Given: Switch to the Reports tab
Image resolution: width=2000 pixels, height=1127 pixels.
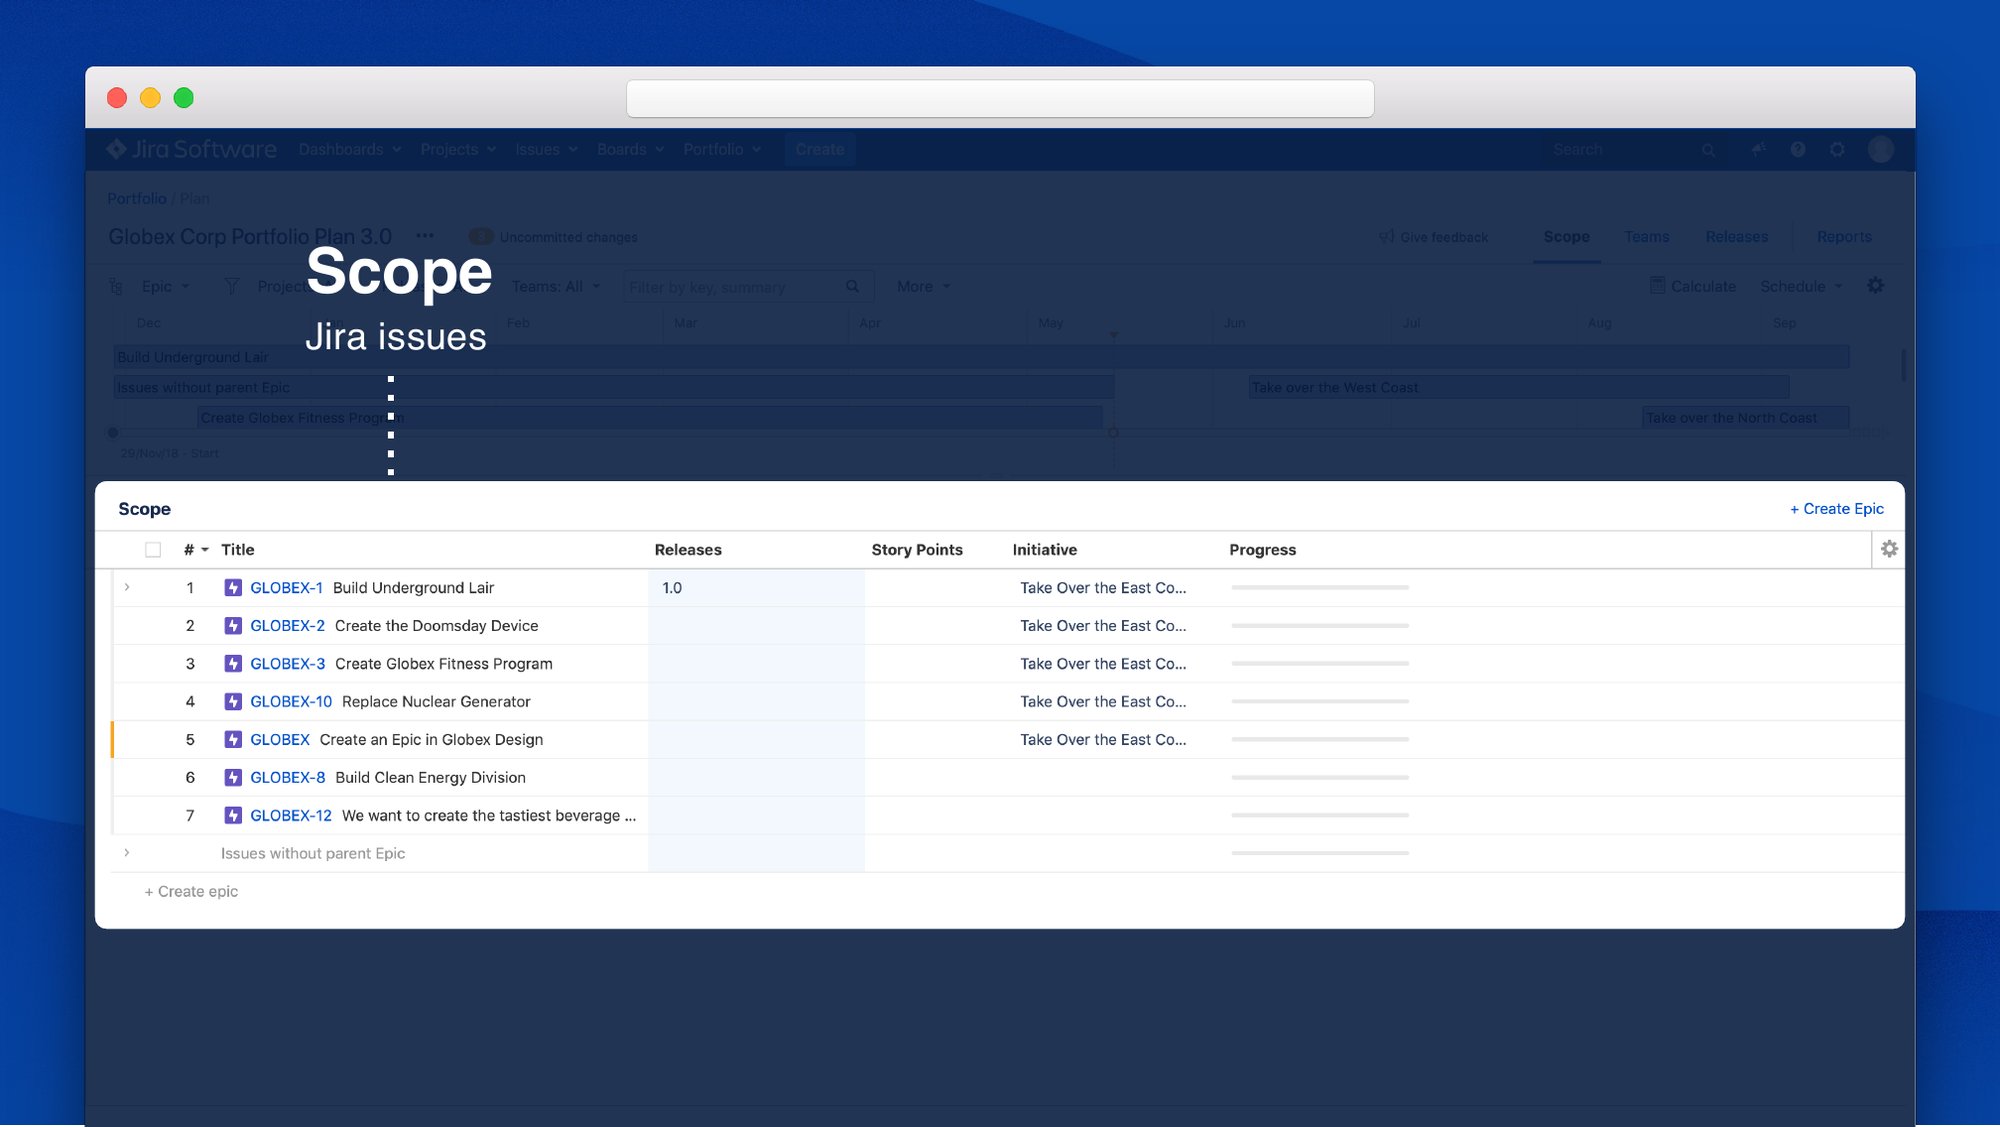Looking at the screenshot, I should point(1844,237).
